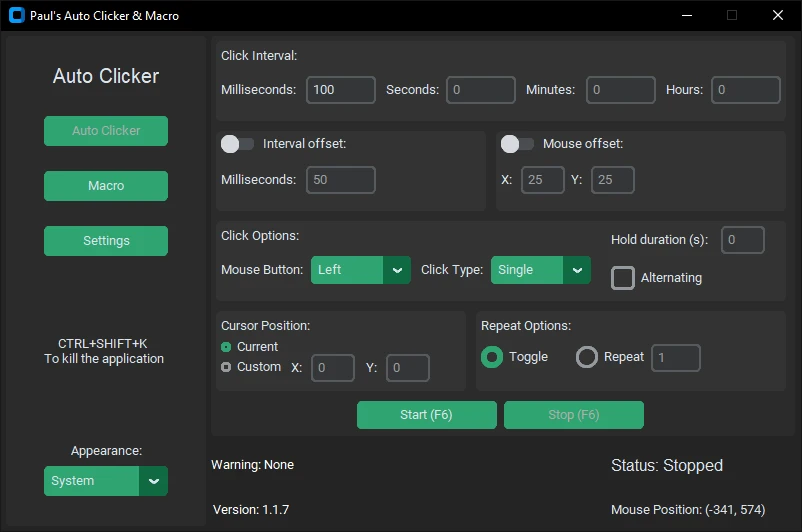Check the Alternating checkbox
Image resolution: width=802 pixels, height=532 pixels.
(622, 278)
